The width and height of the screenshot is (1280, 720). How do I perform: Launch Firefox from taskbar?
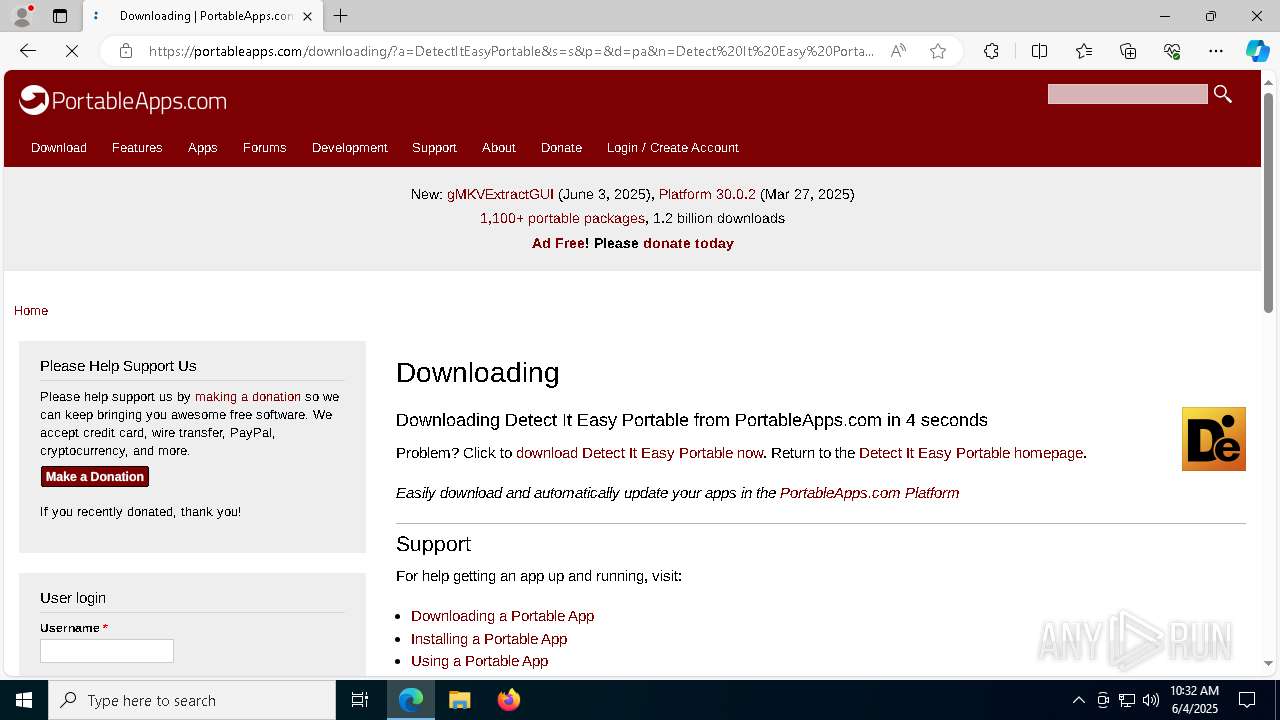508,700
